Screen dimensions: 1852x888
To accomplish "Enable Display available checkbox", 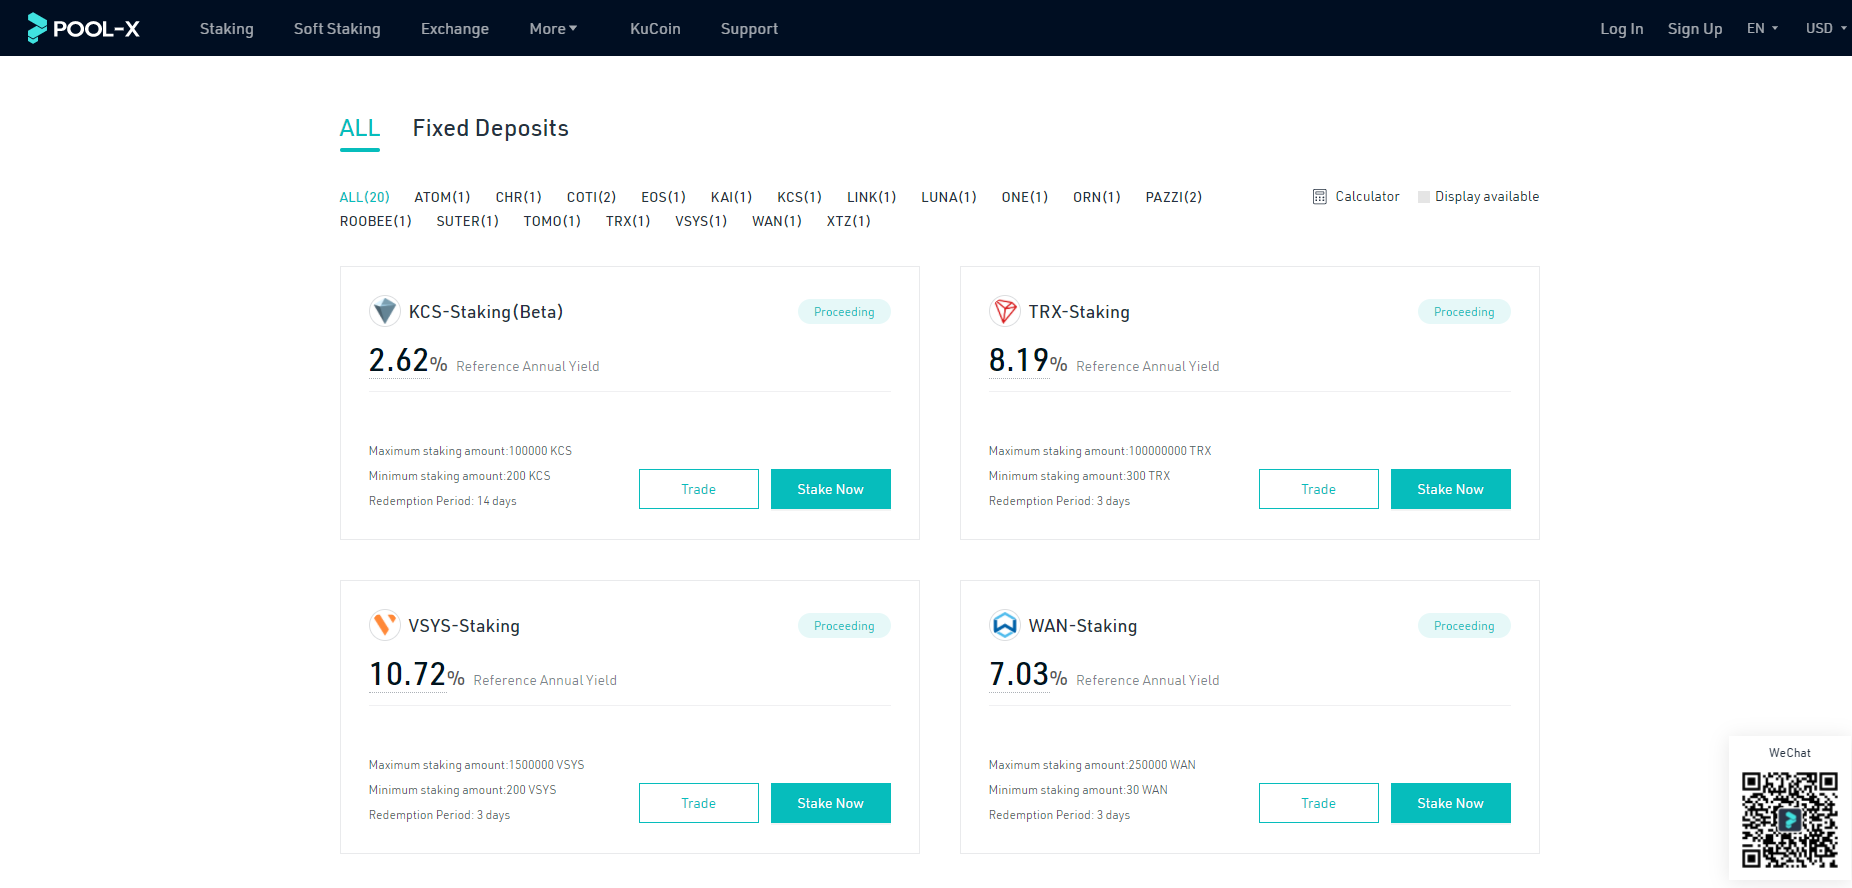I will point(1424,197).
